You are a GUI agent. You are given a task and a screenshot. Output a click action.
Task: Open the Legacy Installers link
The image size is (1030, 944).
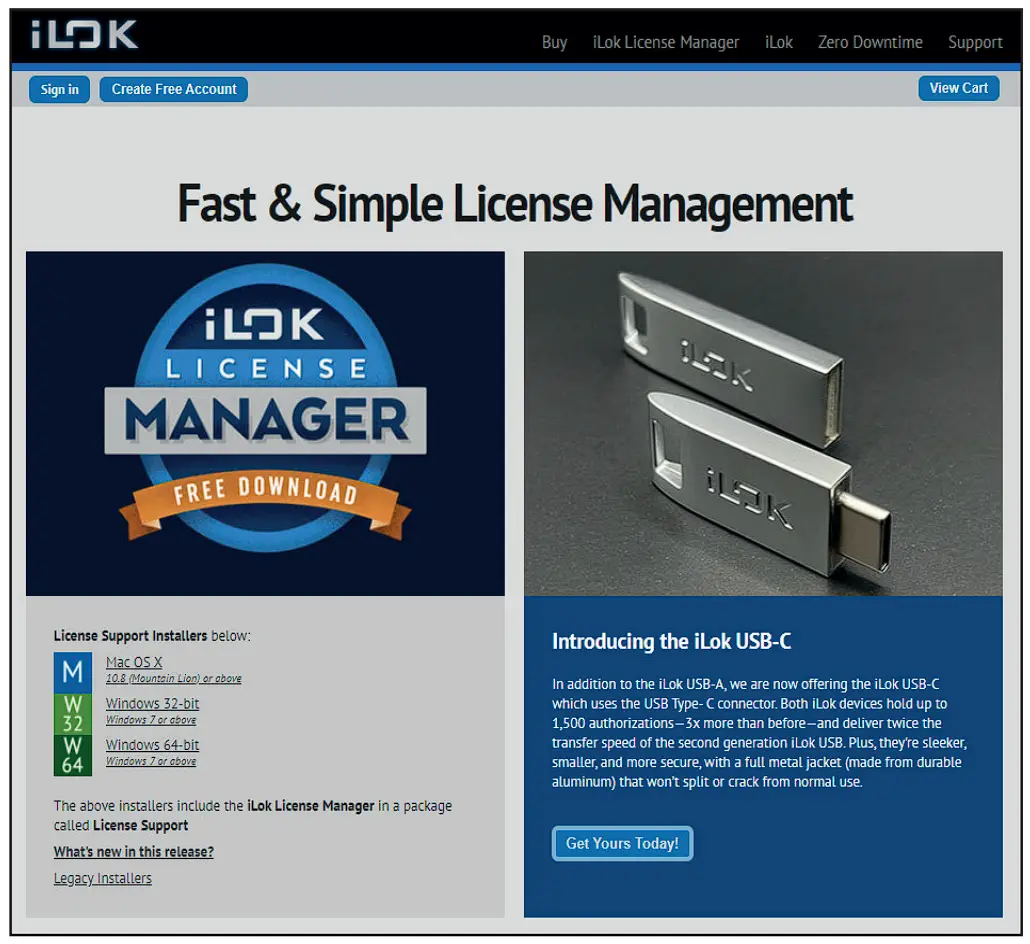(x=102, y=878)
